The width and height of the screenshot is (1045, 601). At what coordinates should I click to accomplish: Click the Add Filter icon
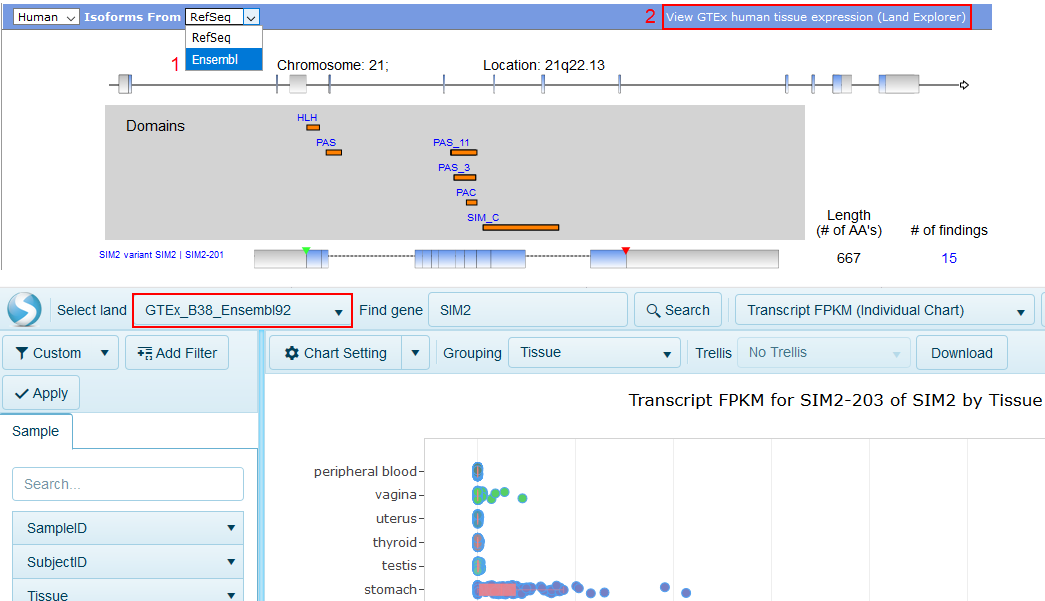(x=145, y=353)
